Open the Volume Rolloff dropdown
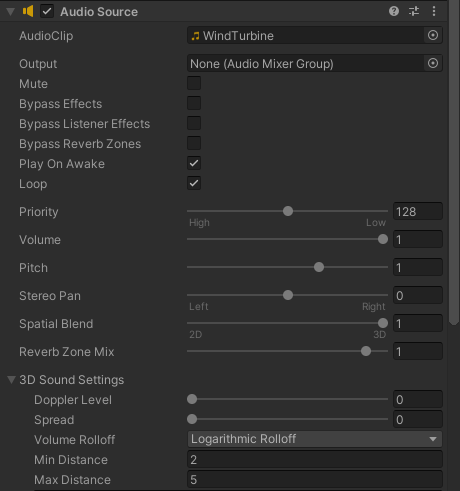This screenshot has width=460, height=491. [315, 439]
